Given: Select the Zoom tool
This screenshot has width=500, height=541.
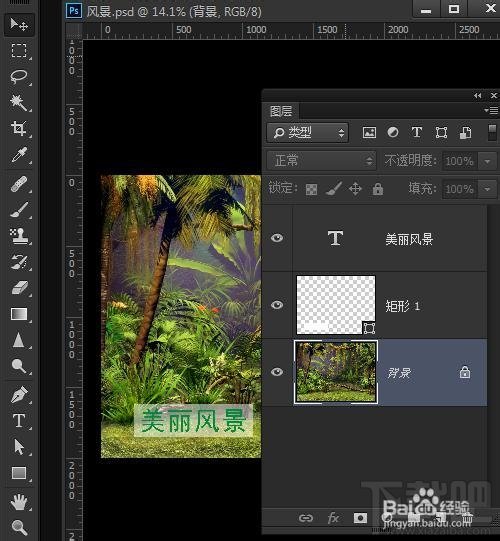Looking at the screenshot, I should point(19,528).
